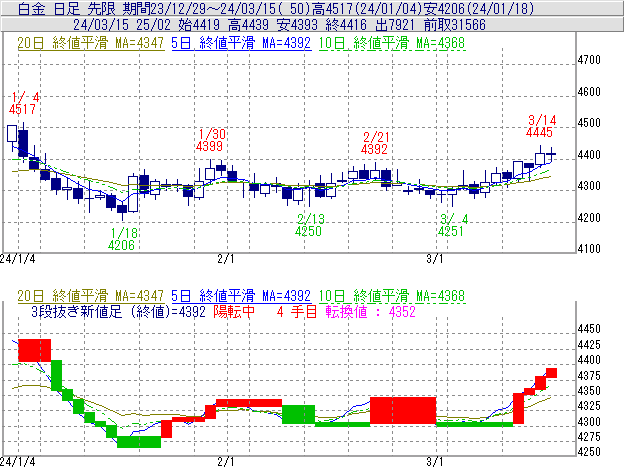The image size is (624, 475).
Task: Click the 24/1/4 date label under upper chart
Action: click(x=18, y=259)
